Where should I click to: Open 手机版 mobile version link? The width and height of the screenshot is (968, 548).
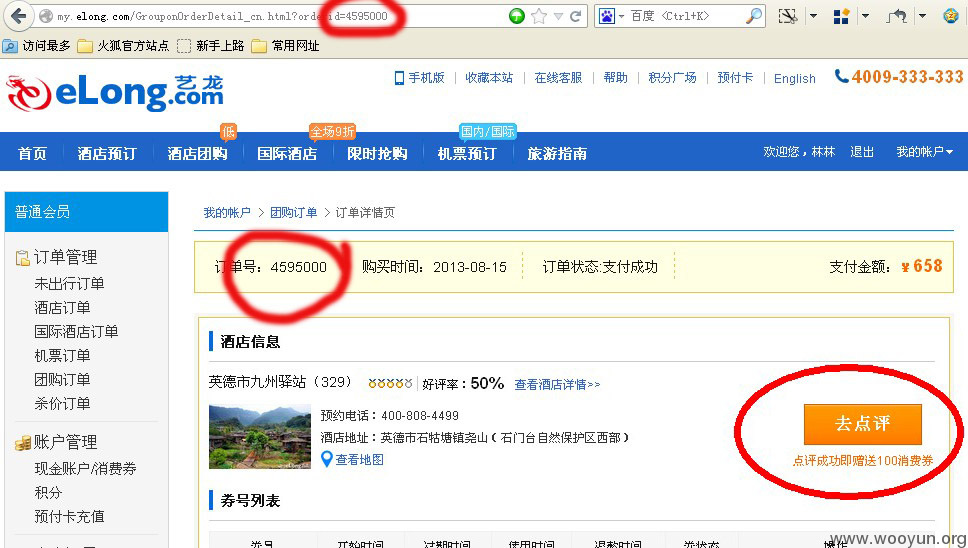[x=419, y=78]
